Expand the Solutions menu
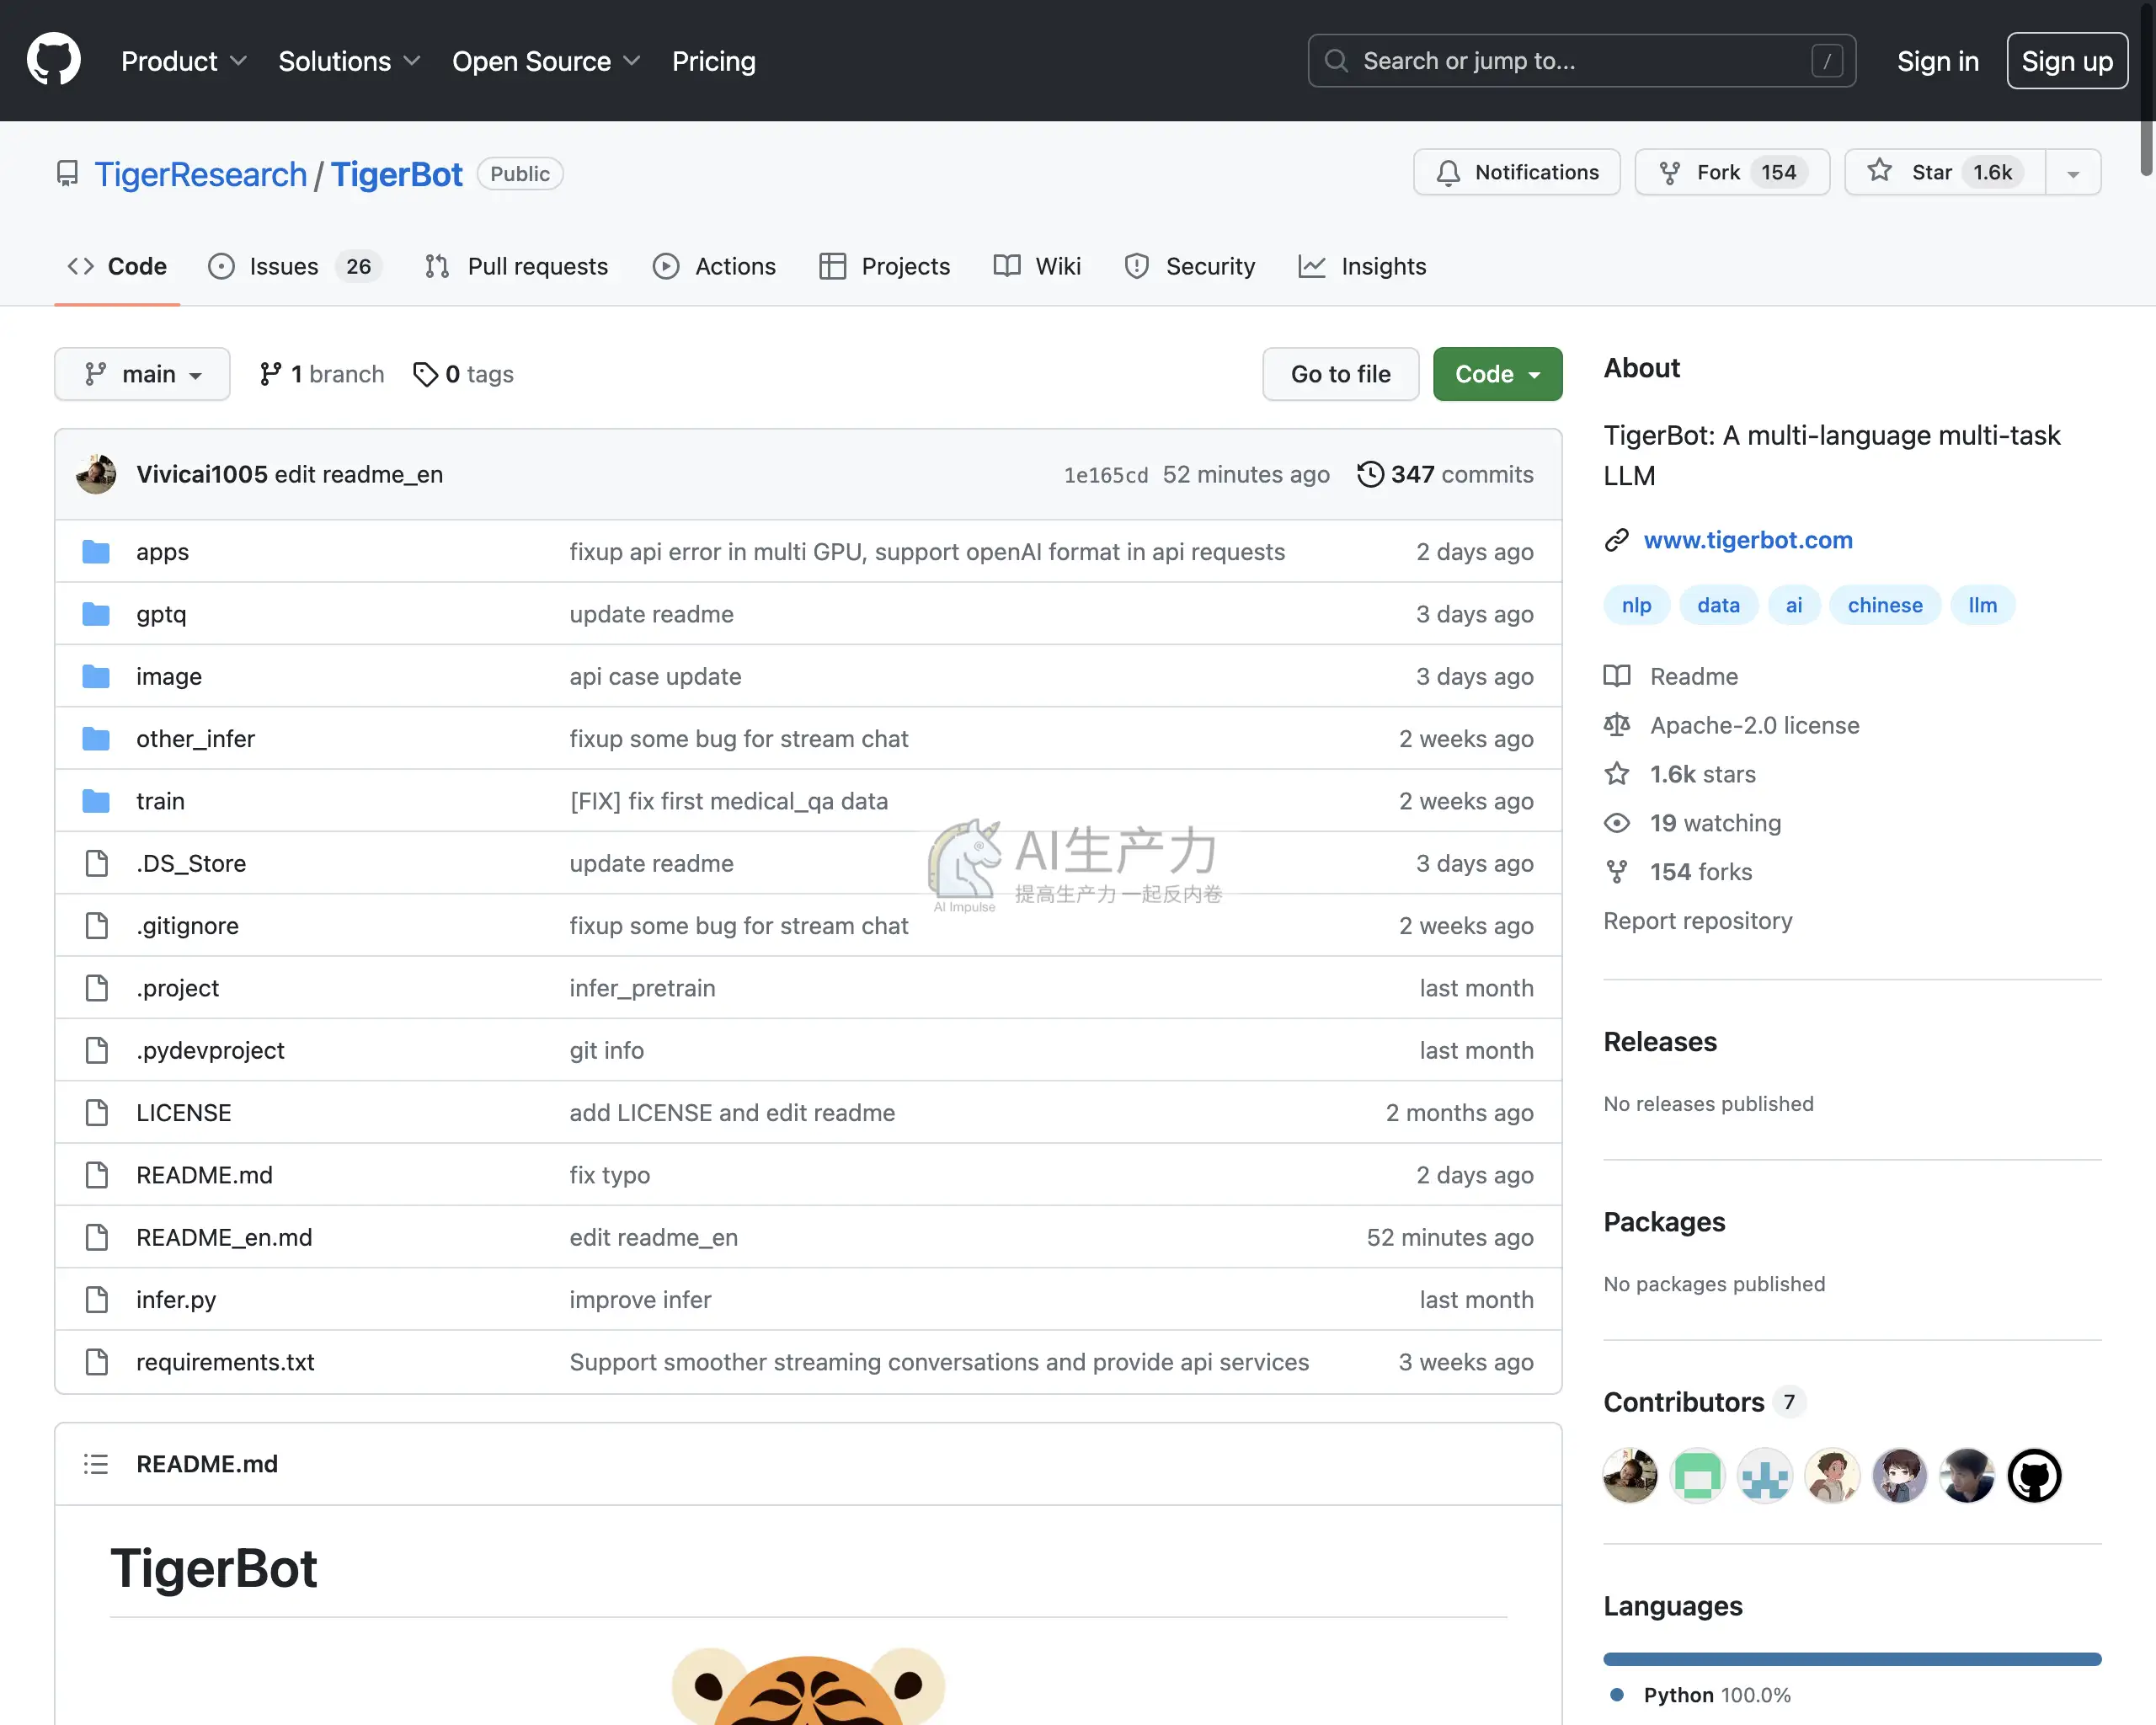 point(349,61)
